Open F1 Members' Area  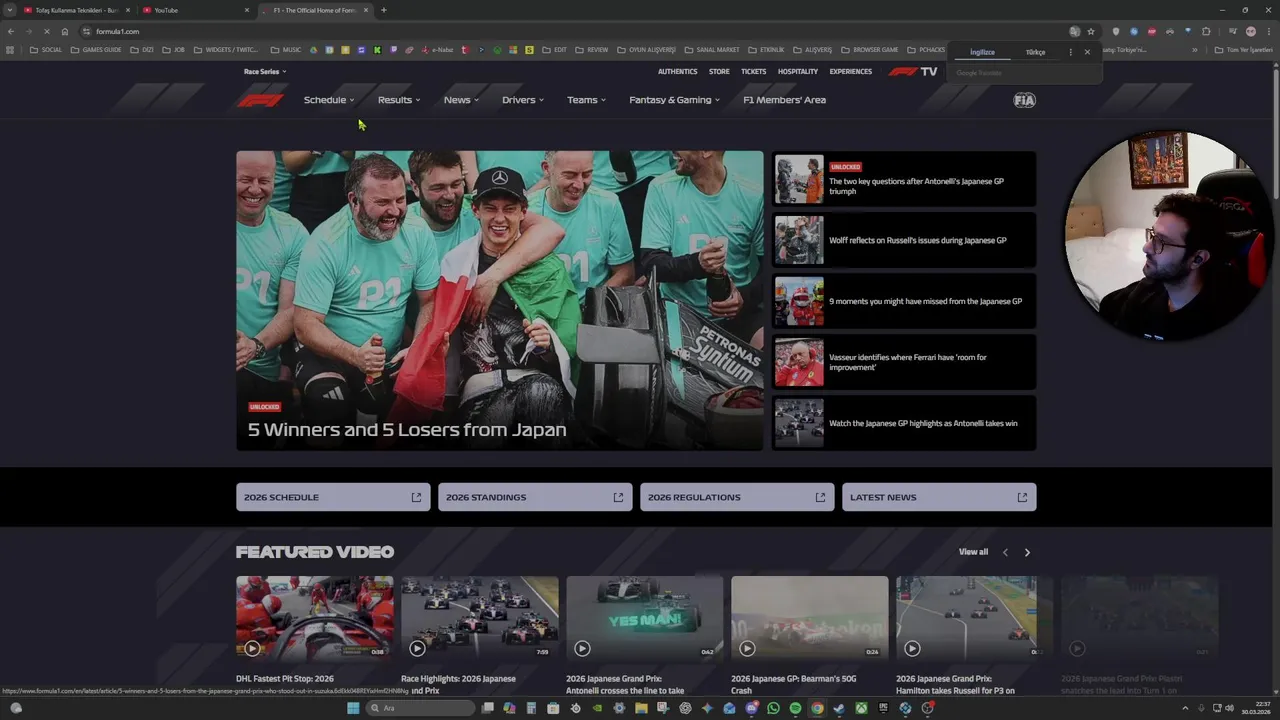[784, 100]
